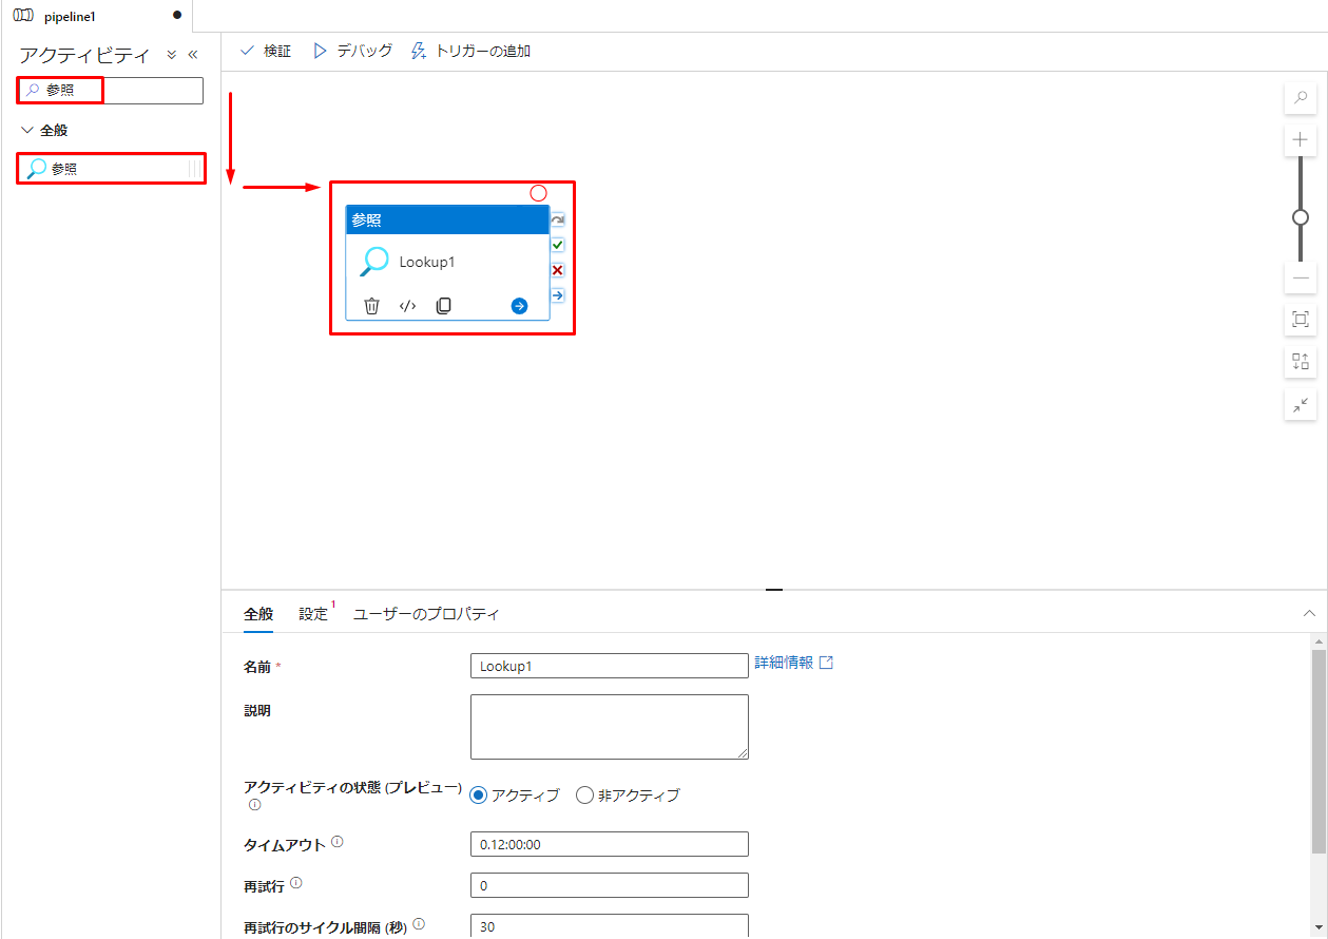Click the auto-align layout icon
The height and width of the screenshot is (939, 1328).
coord(1300,361)
